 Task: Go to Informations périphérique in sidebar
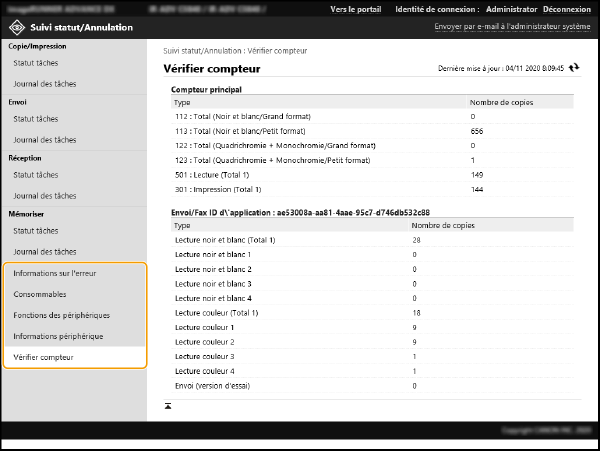click(58, 336)
